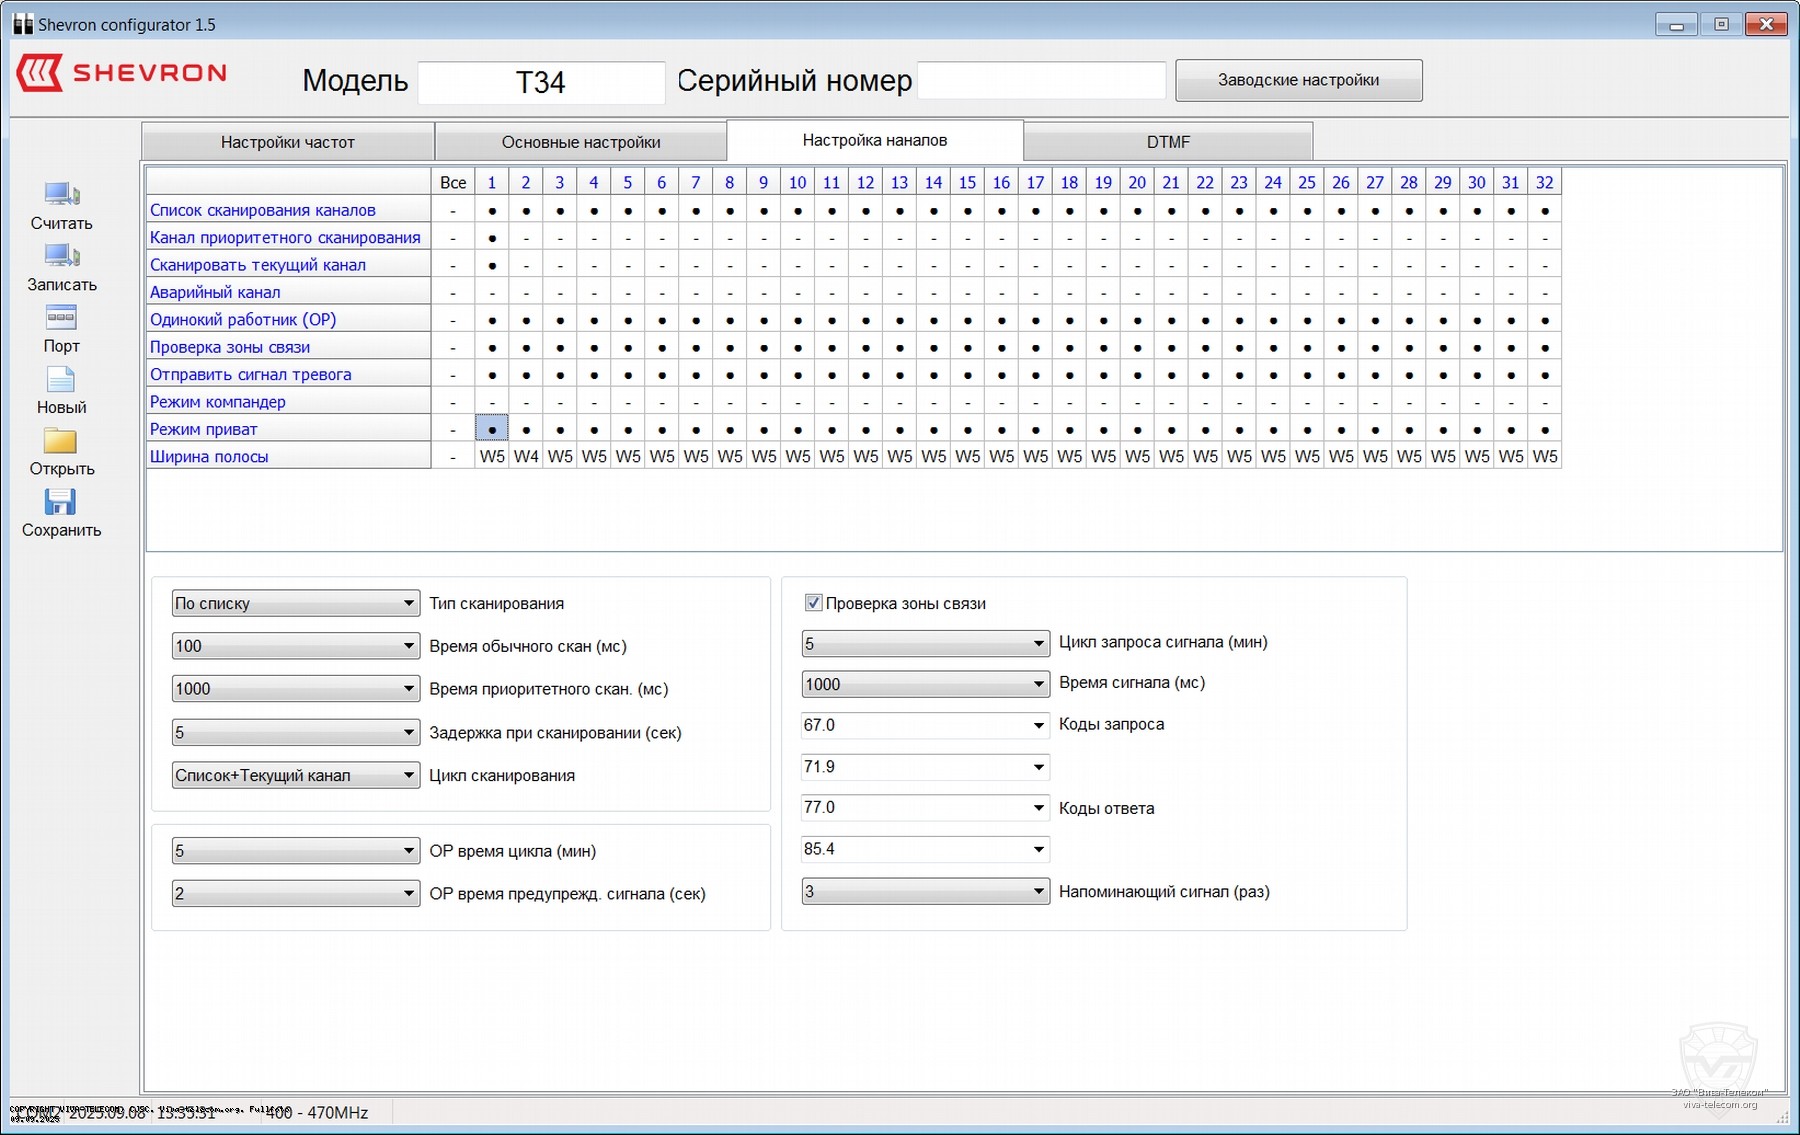
Task: Uncheck the Проверка зоны связи checkbox
Action: point(813,603)
